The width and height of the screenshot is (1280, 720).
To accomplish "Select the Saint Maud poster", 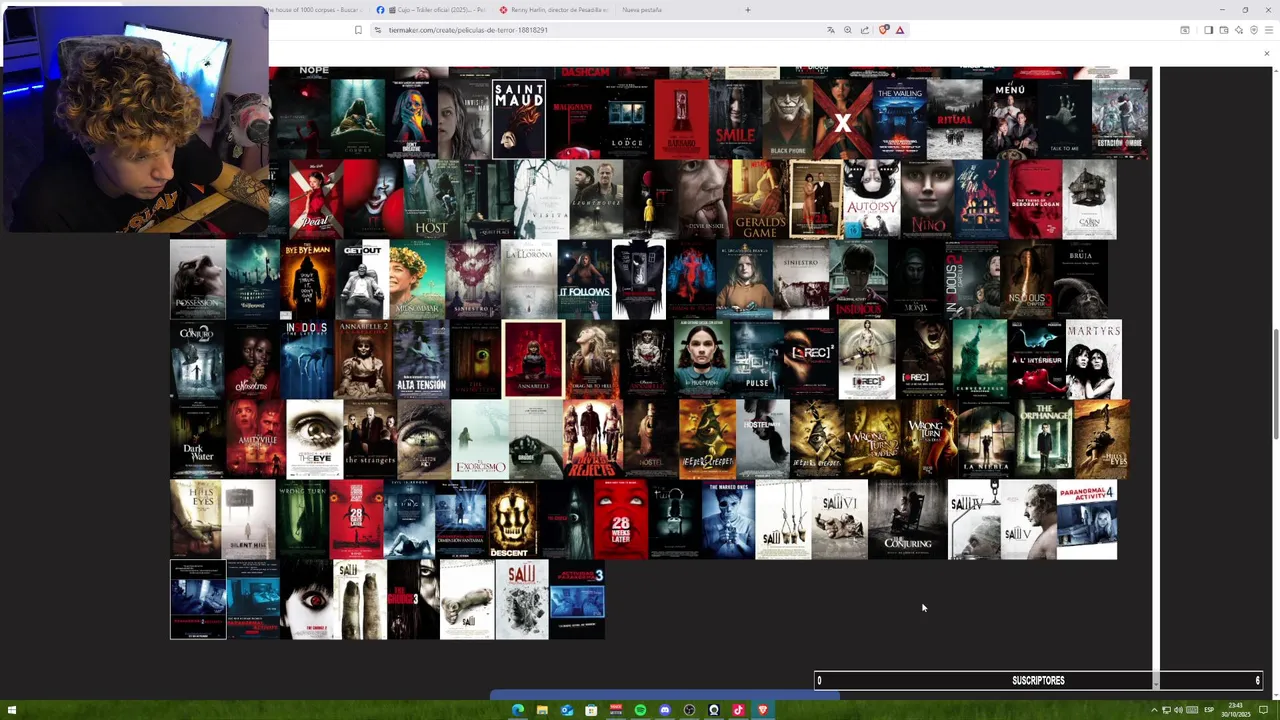I will (x=519, y=119).
